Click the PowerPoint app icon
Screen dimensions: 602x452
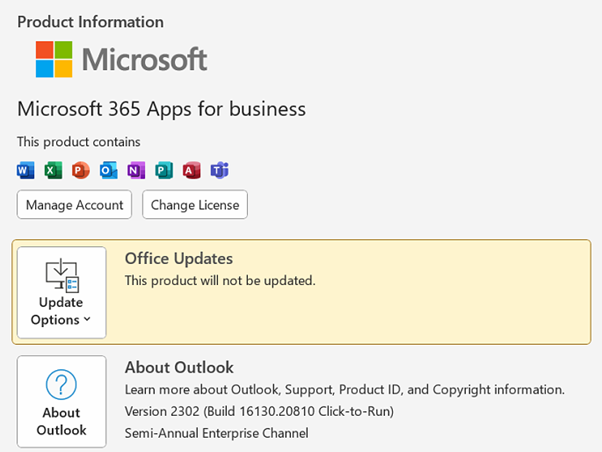pos(81,170)
